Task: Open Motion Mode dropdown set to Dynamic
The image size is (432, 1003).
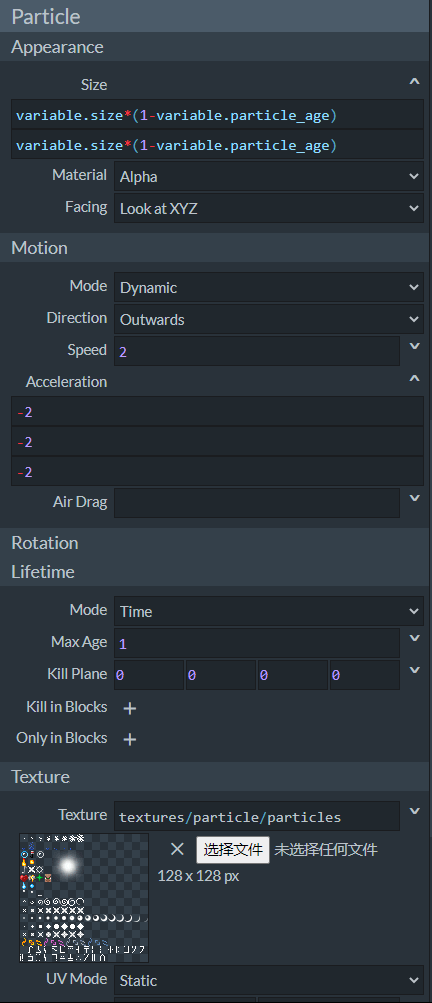Action: (269, 287)
